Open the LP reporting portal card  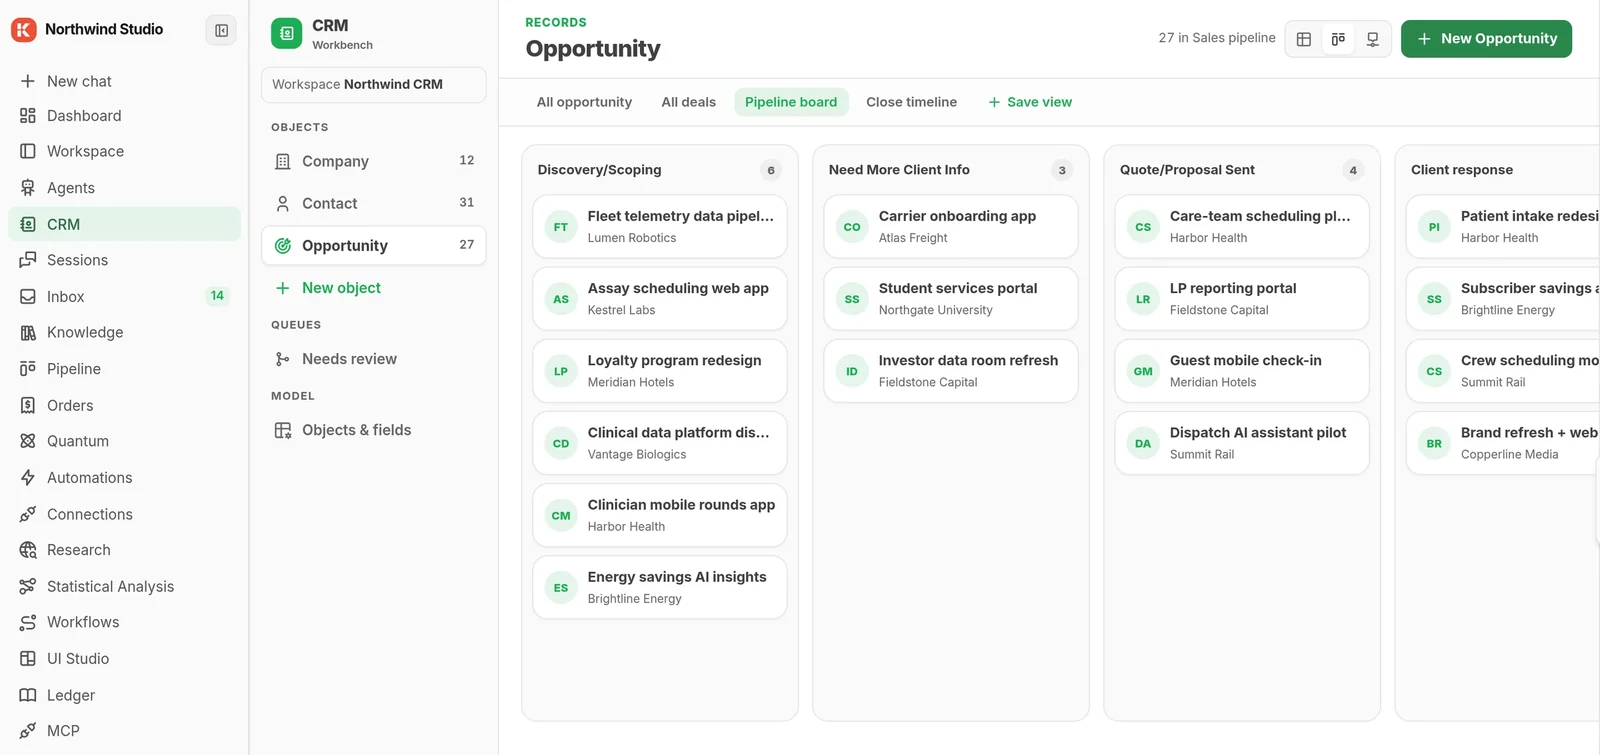pos(1242,299)
